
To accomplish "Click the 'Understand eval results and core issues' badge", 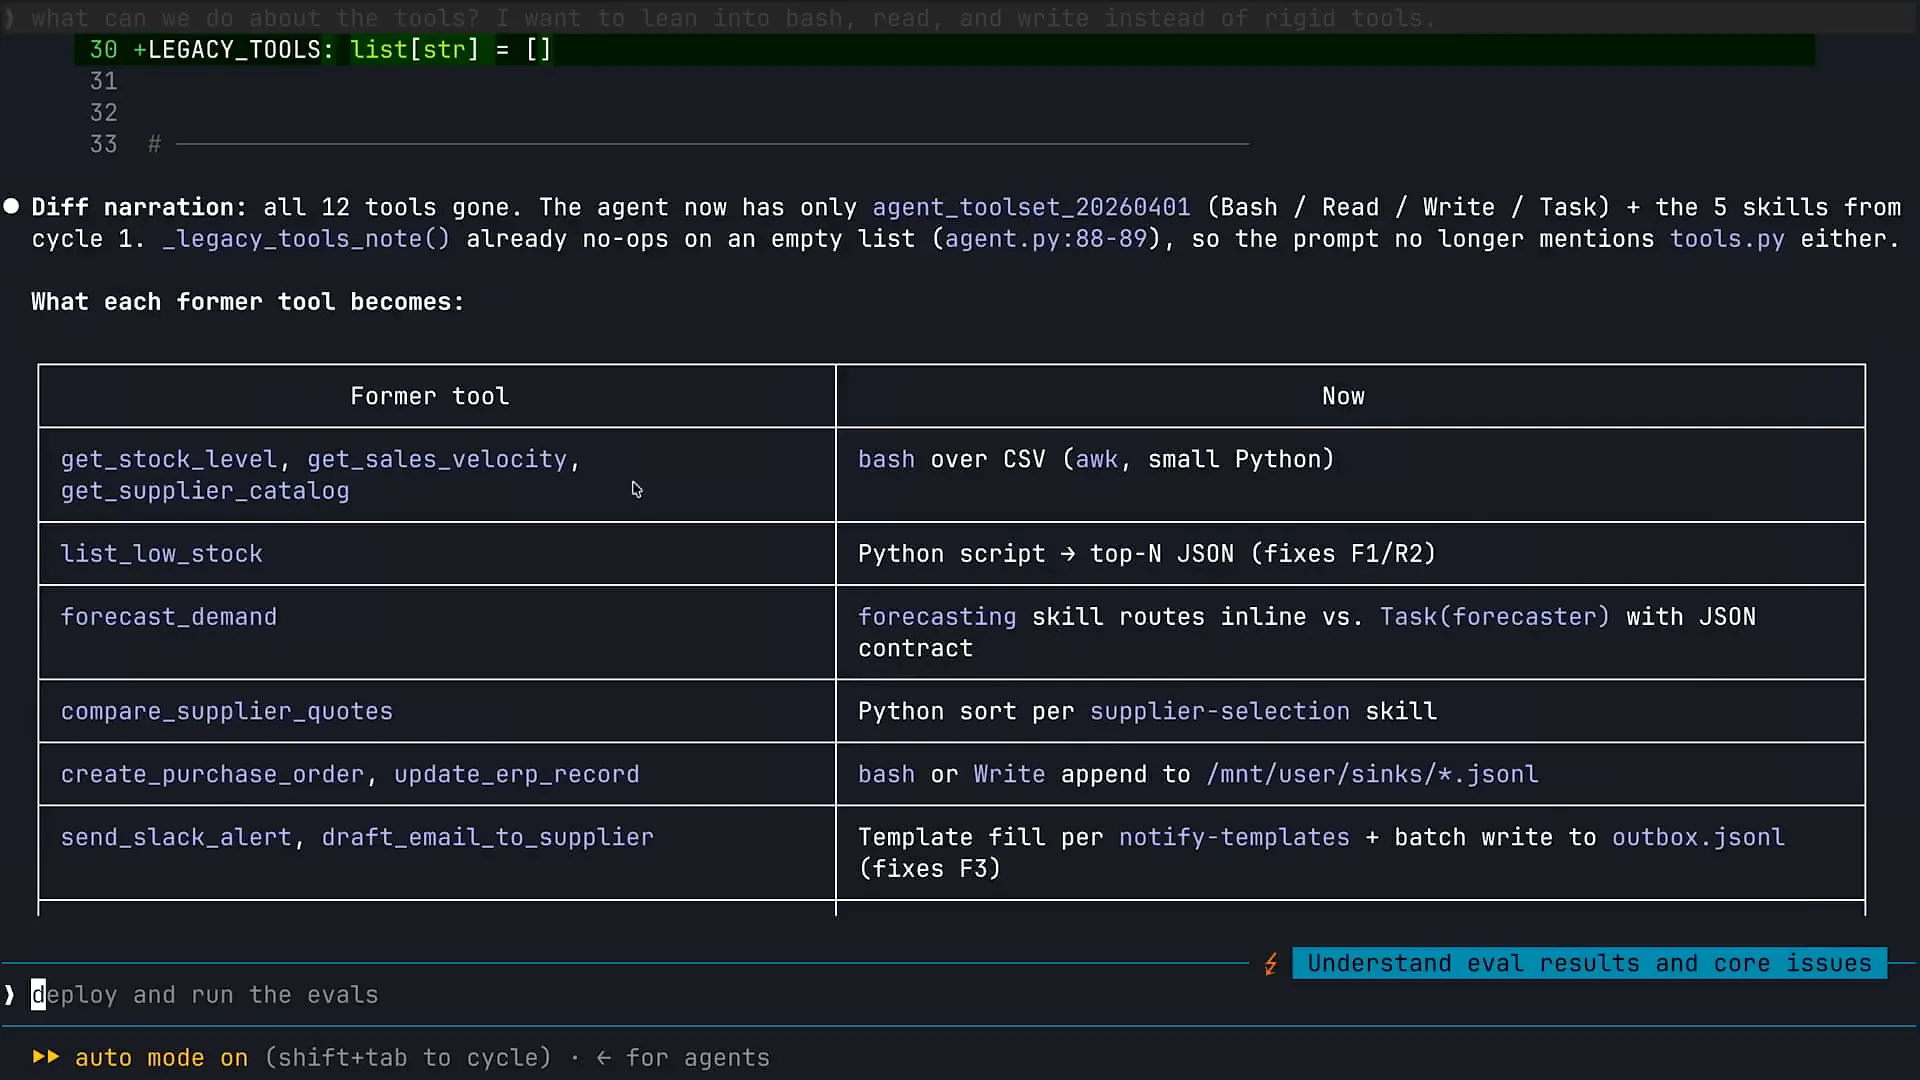I will (x=1589, y=963).
